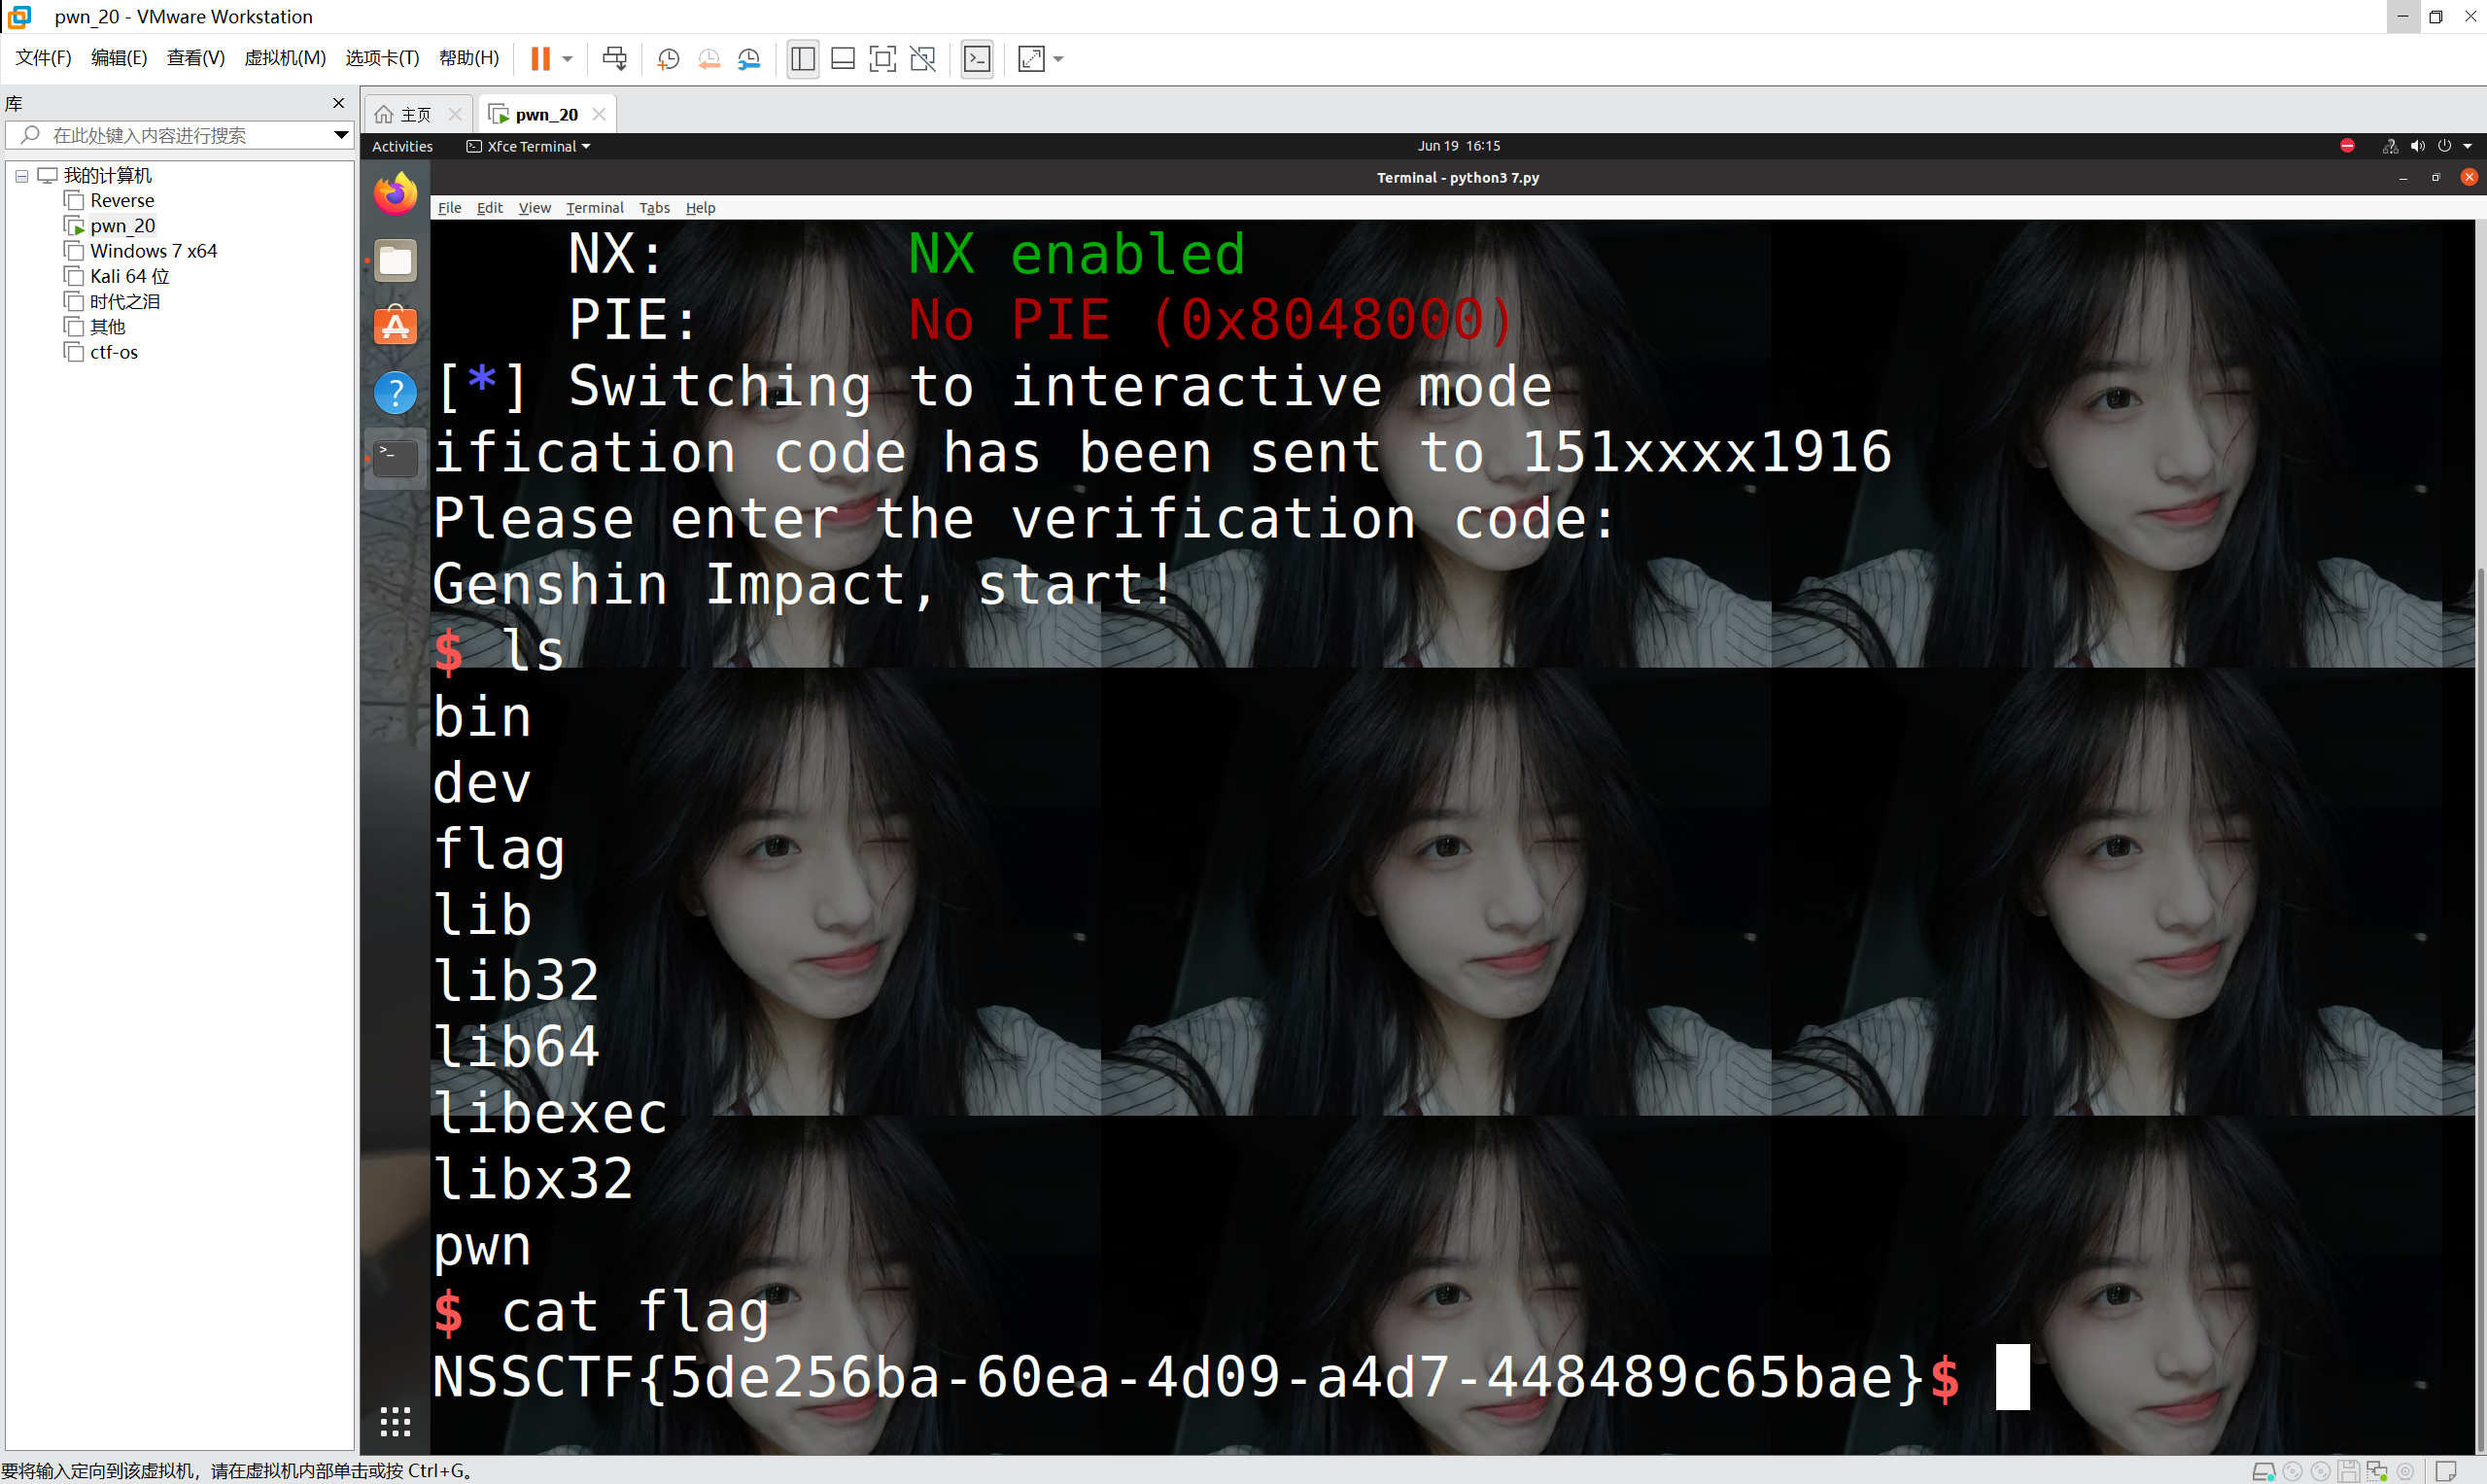Toggle the console view toolbar button
Screen dimensions: 2487x1484
[977, 59]
